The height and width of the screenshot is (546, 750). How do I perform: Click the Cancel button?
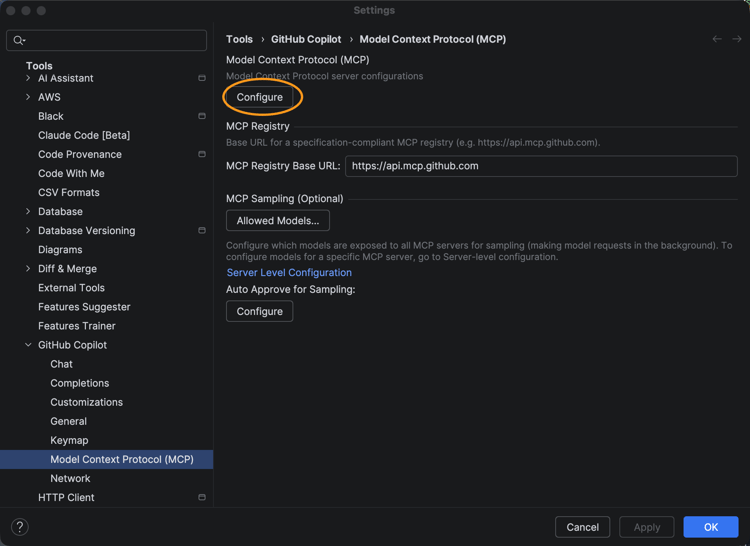coord(582,527)
